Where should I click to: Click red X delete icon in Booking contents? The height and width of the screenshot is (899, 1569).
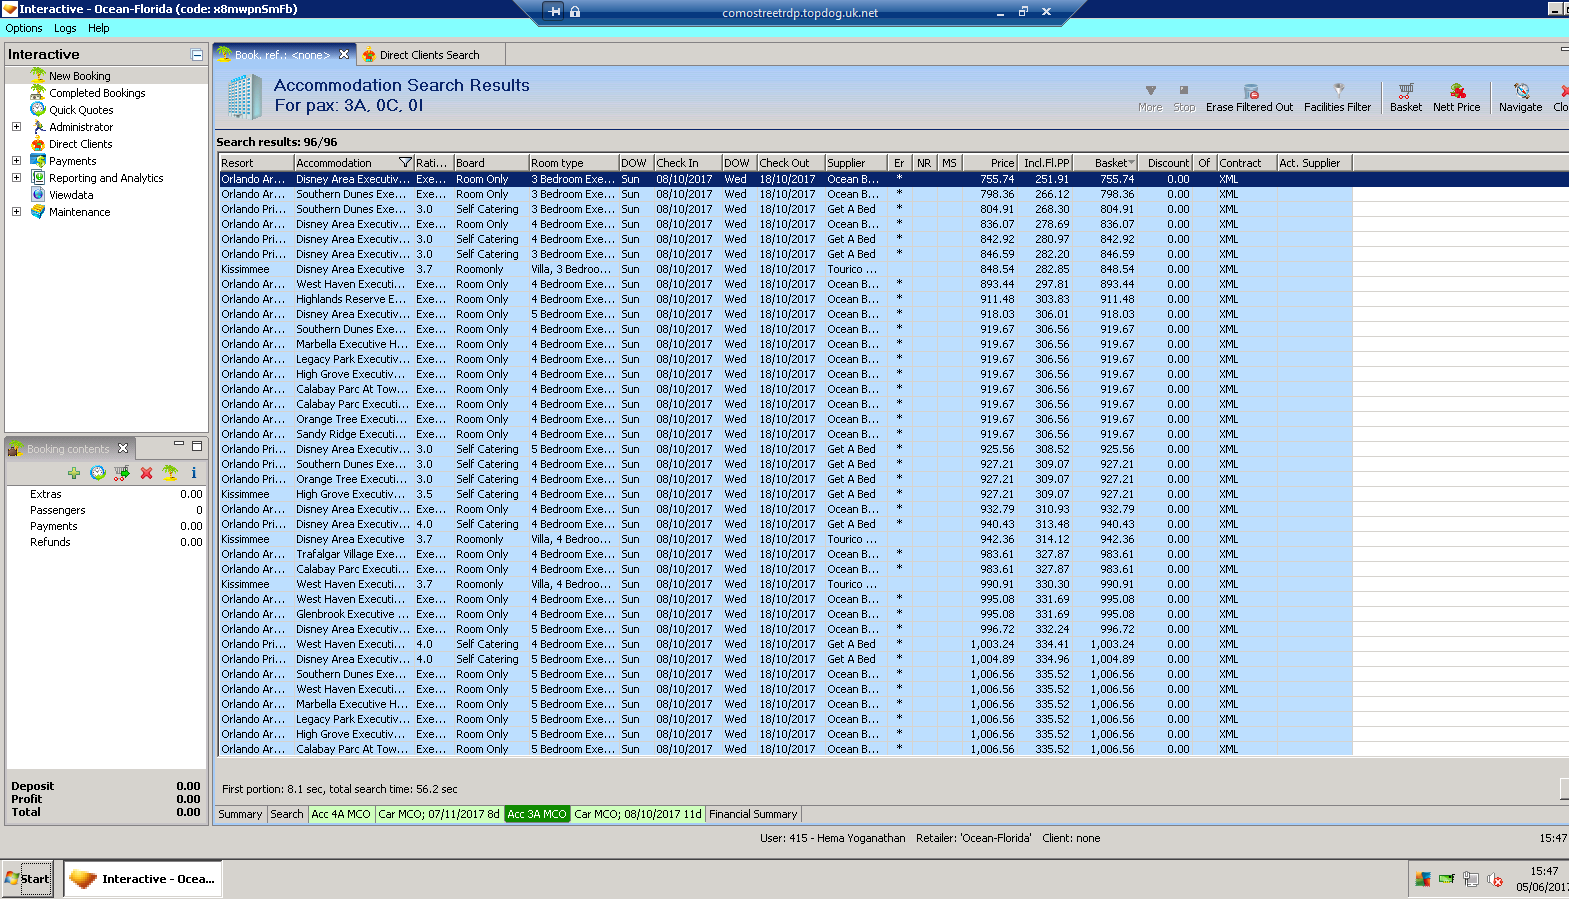pyautogui.click(x=146, y=473)
